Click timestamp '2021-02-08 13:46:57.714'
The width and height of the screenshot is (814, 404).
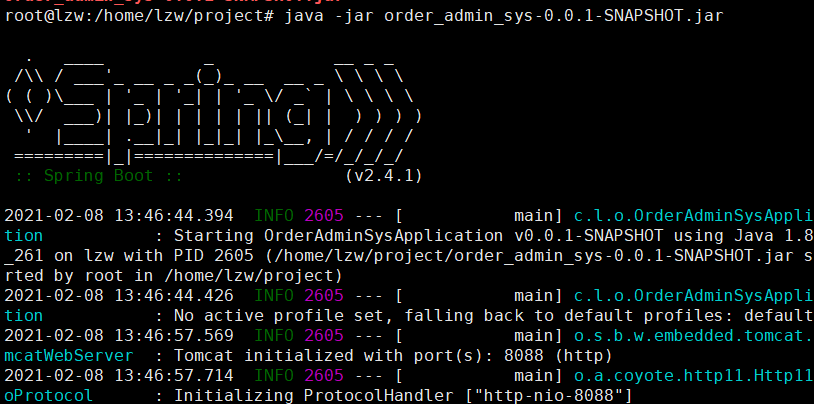coord(119,375)
